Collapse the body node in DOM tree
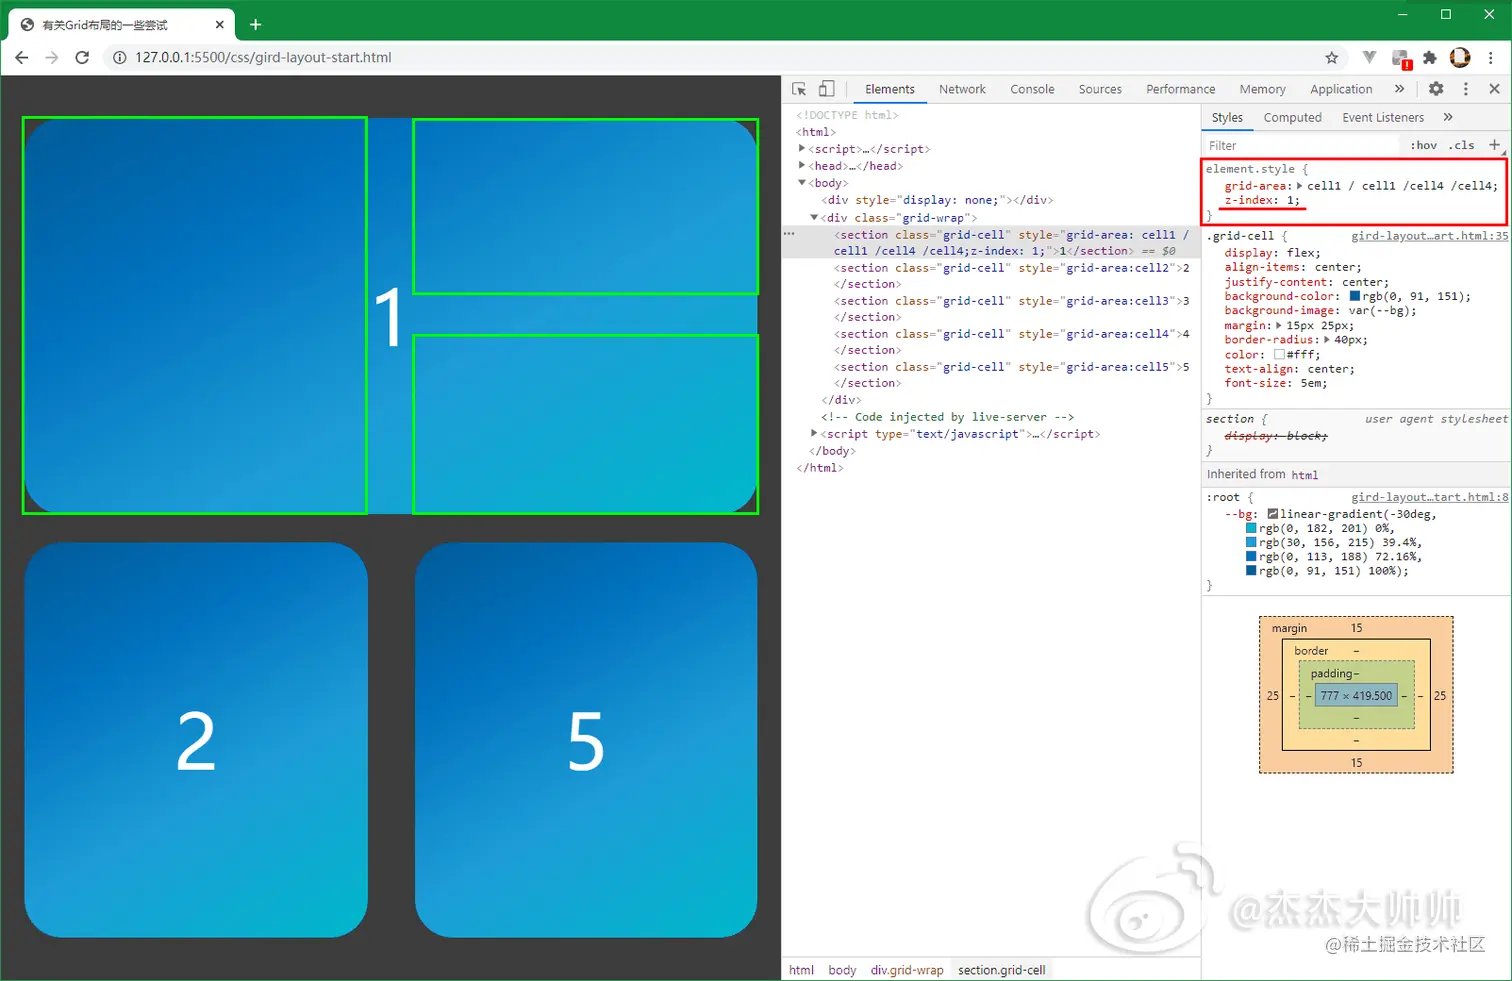Screen dimensions: 1512x981 pos(802,183)
